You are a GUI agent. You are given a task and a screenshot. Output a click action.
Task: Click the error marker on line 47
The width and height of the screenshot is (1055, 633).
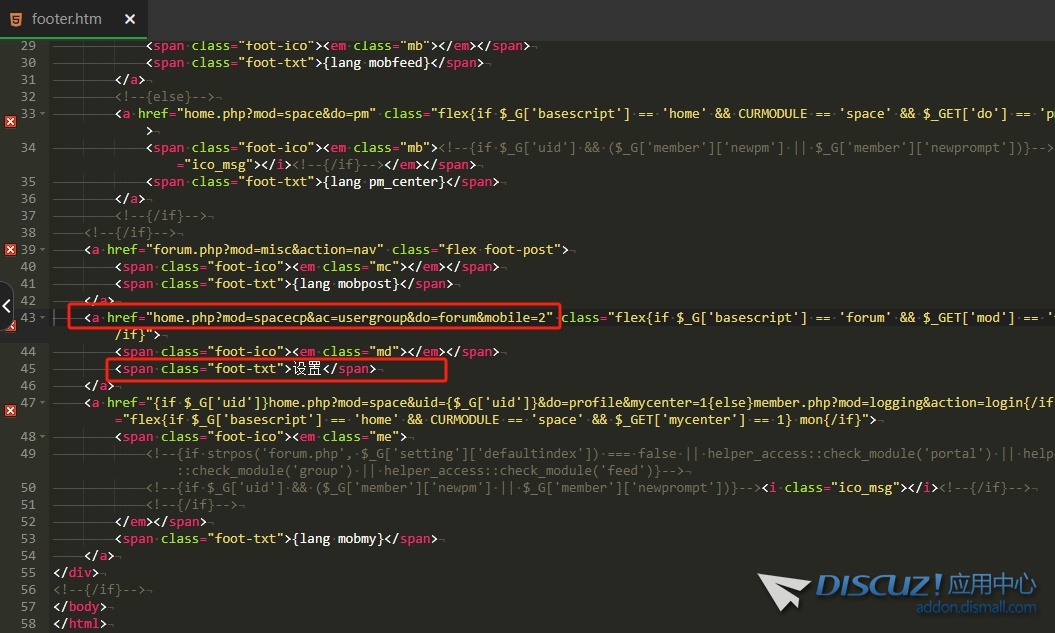pos(10,410)
